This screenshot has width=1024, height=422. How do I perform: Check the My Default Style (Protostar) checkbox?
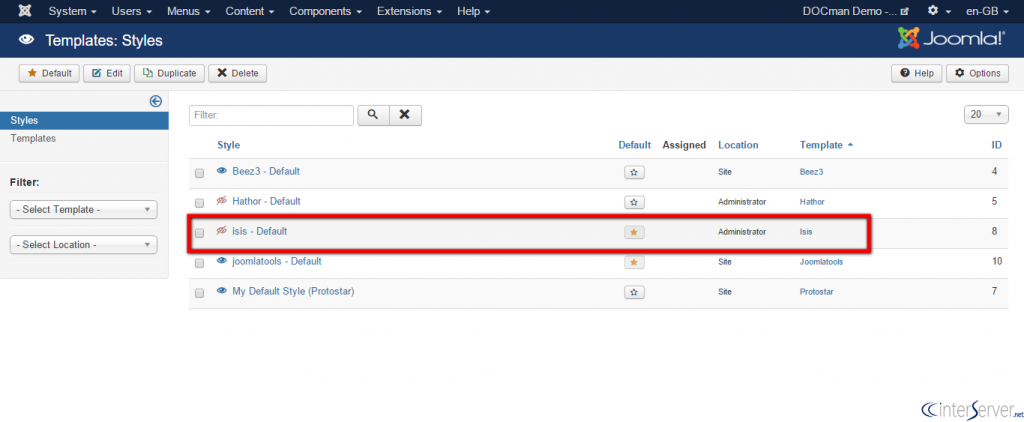(200, 293)
